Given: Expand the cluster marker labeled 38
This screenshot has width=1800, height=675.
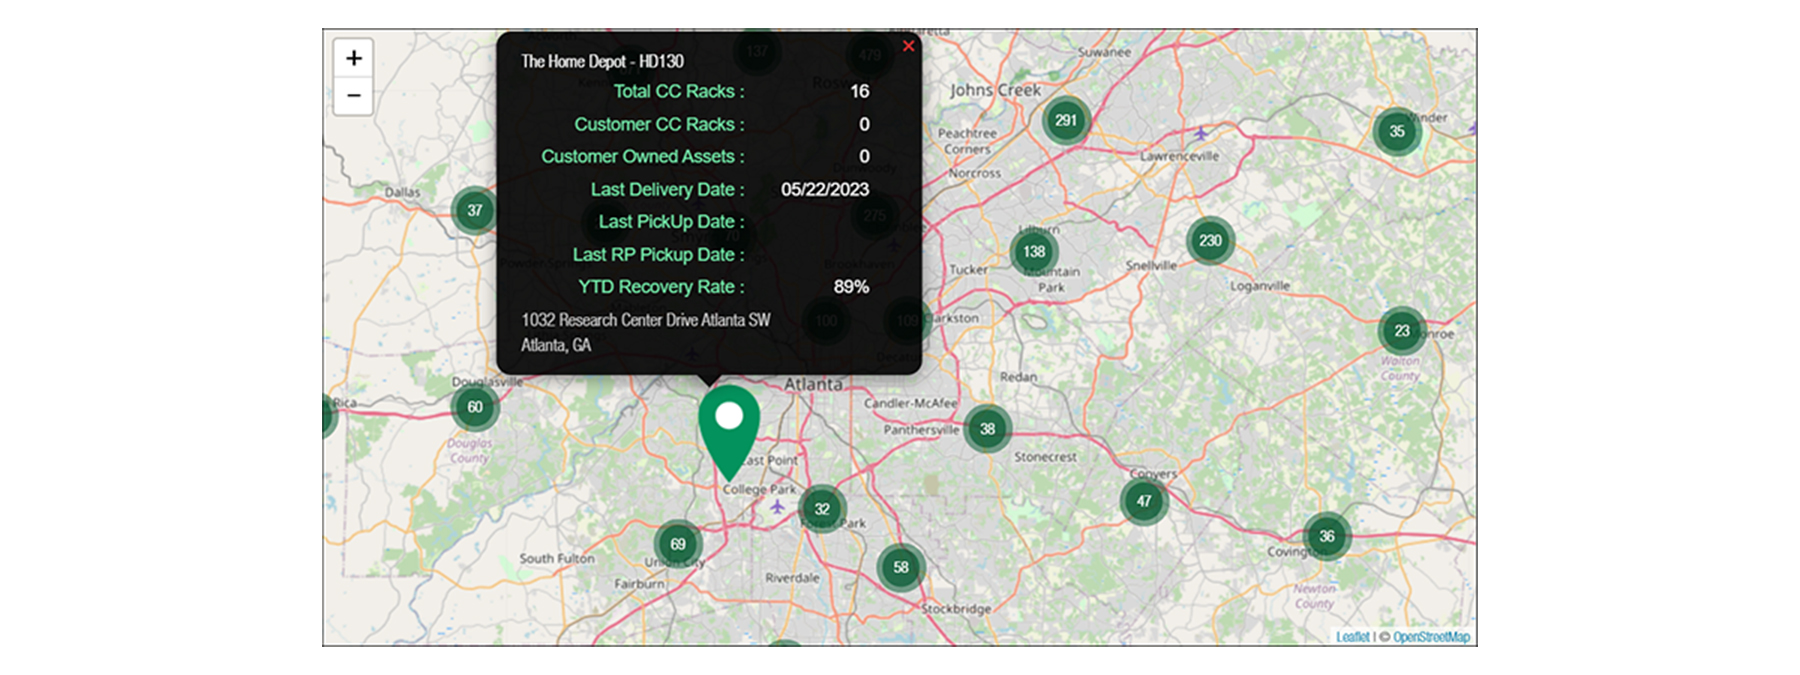Looking at the screenshot, I should [987, 429].
